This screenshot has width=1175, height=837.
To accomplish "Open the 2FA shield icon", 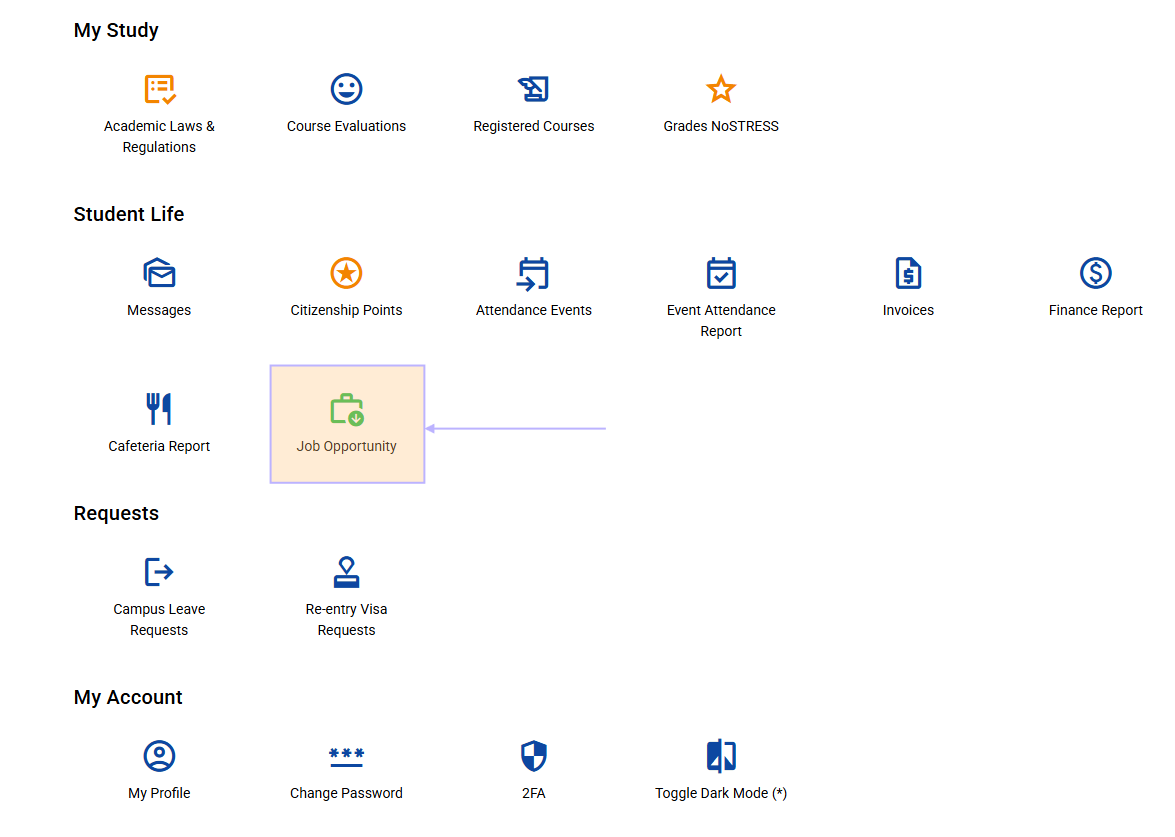I will 533,755.
